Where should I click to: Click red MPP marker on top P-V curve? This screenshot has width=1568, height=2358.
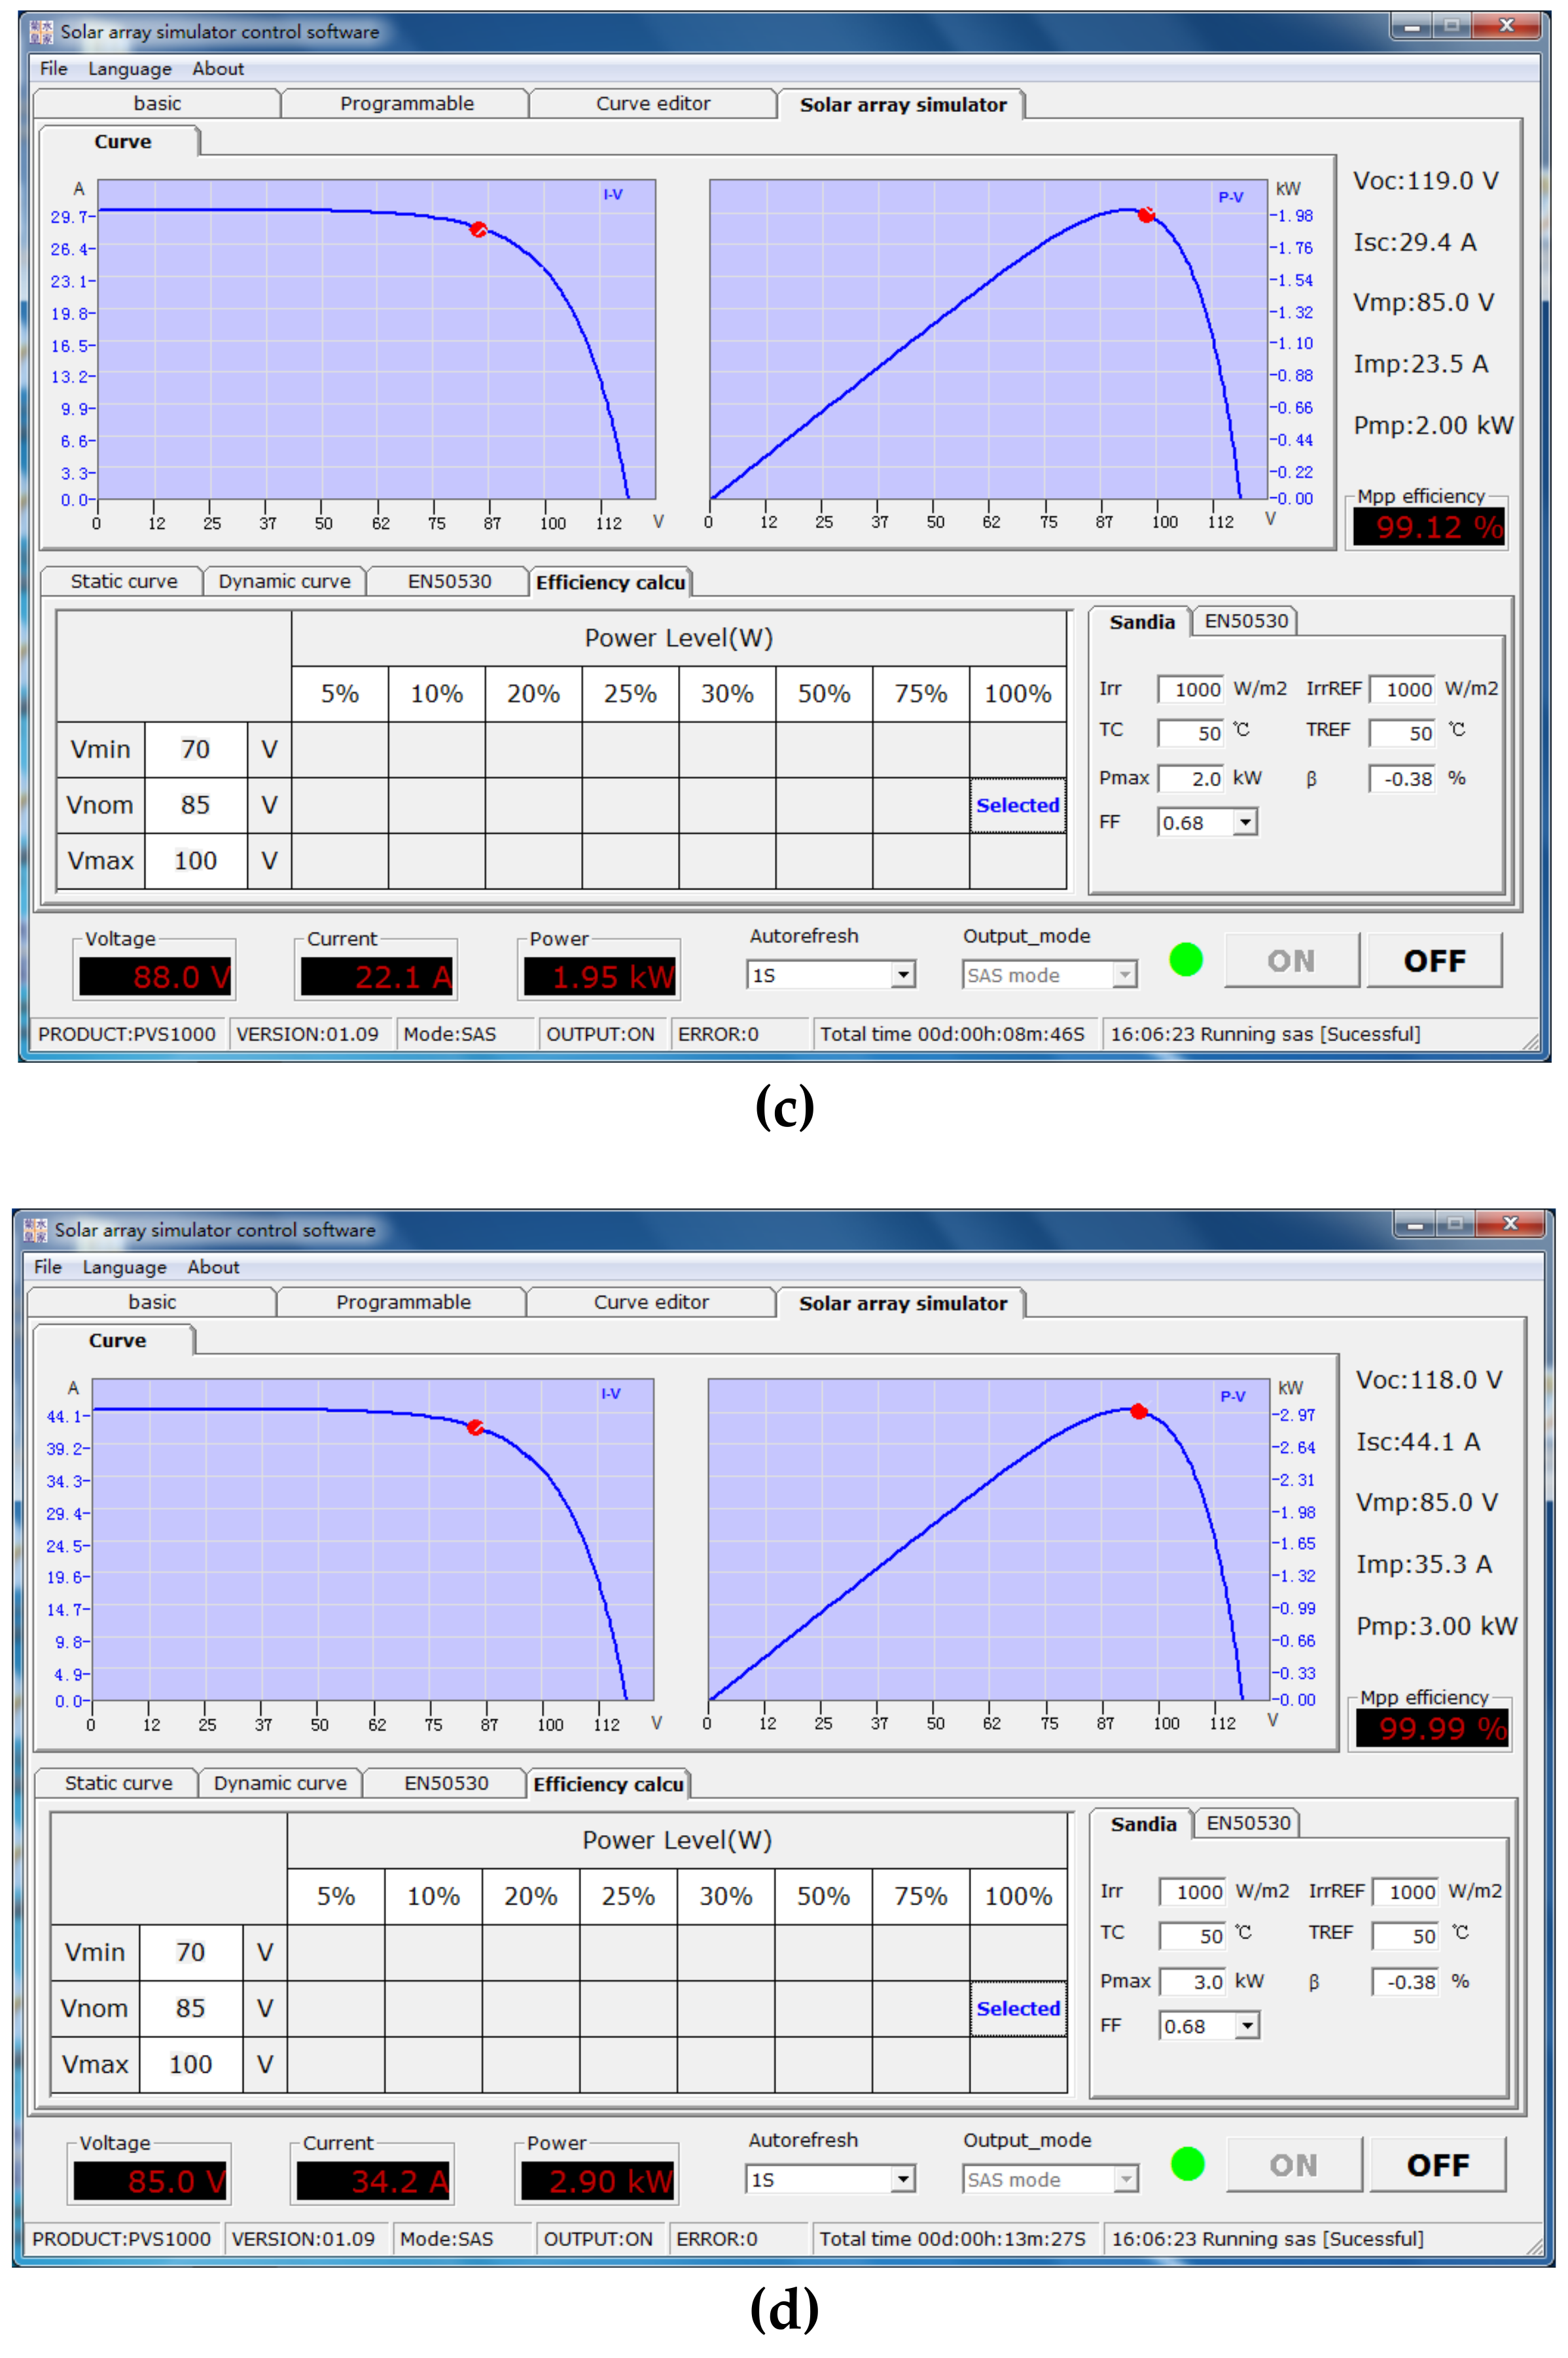click(1146, 214)
